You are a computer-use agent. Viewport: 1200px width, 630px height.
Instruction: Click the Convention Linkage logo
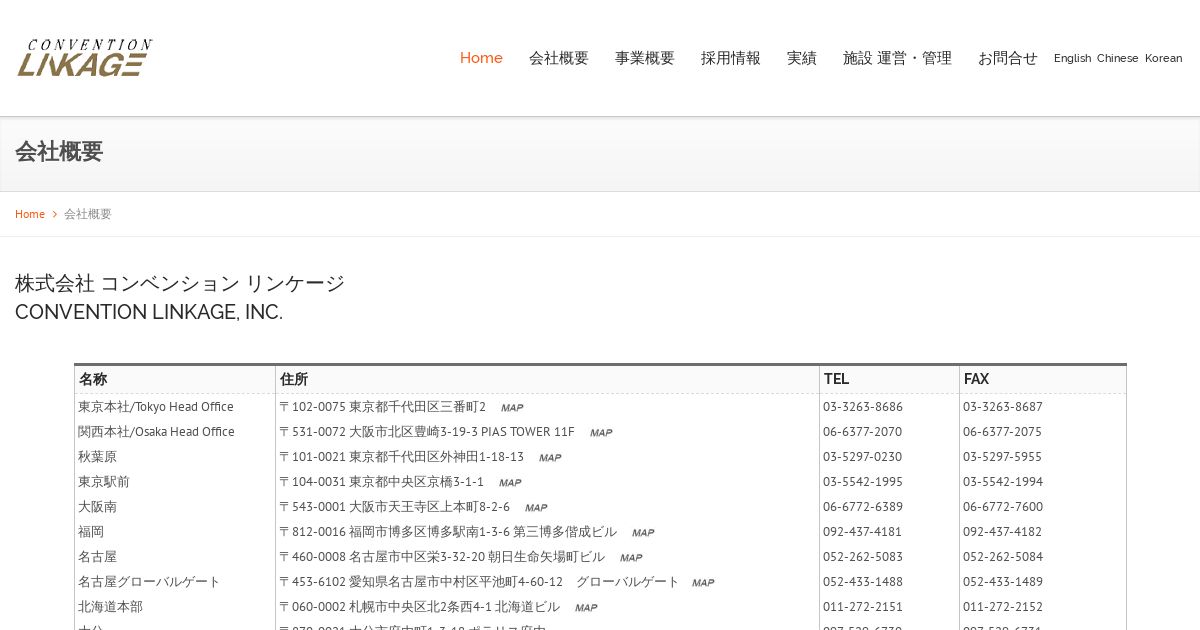85,58
